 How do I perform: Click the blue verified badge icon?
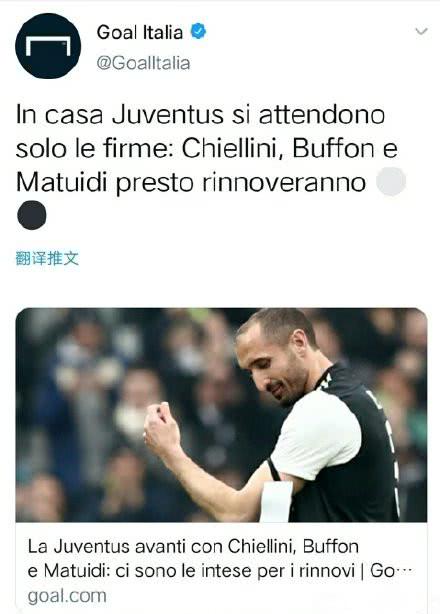pos(198,31)
